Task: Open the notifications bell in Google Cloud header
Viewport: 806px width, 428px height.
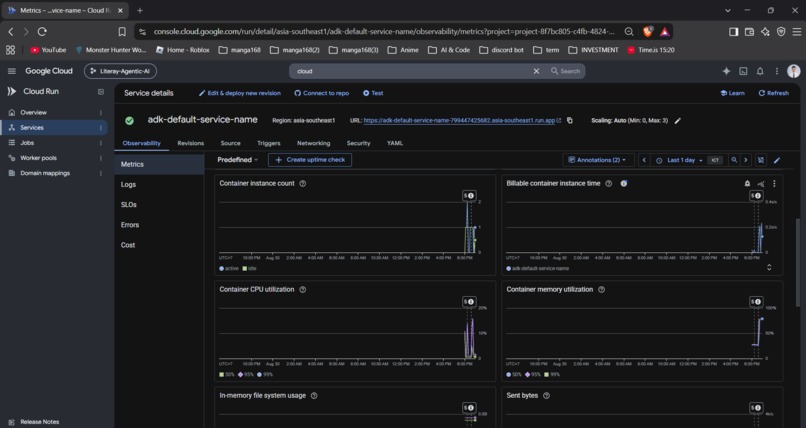Action: 760,71
